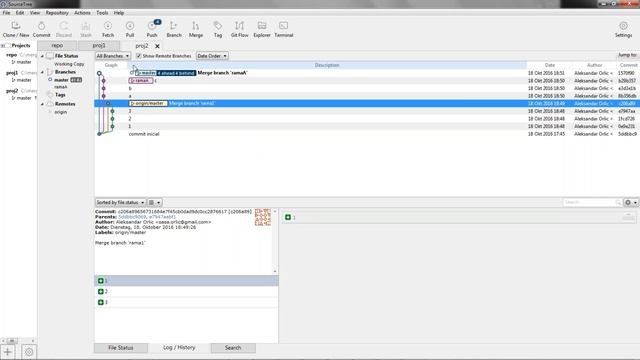Select the master branch in sidebar

(x=61, y=80)
